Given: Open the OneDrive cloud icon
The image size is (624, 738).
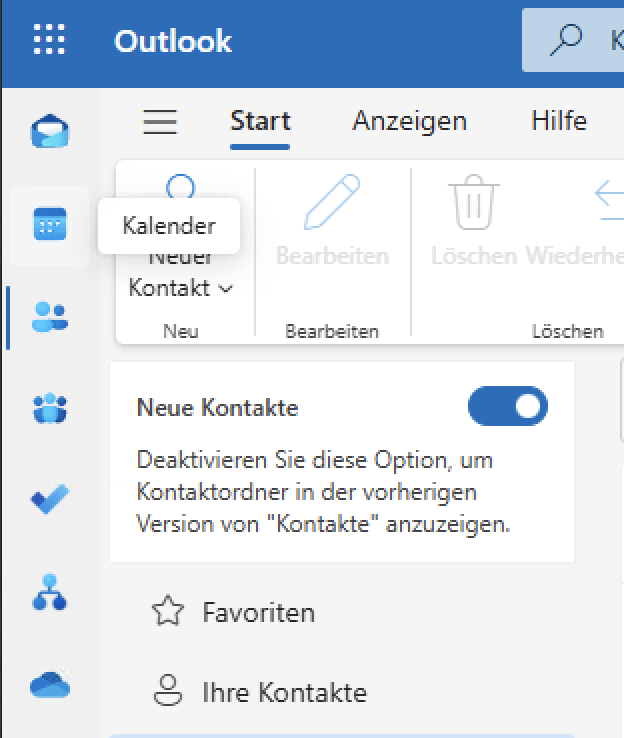Looking at the screenshot, I should [x=50, y=685].
